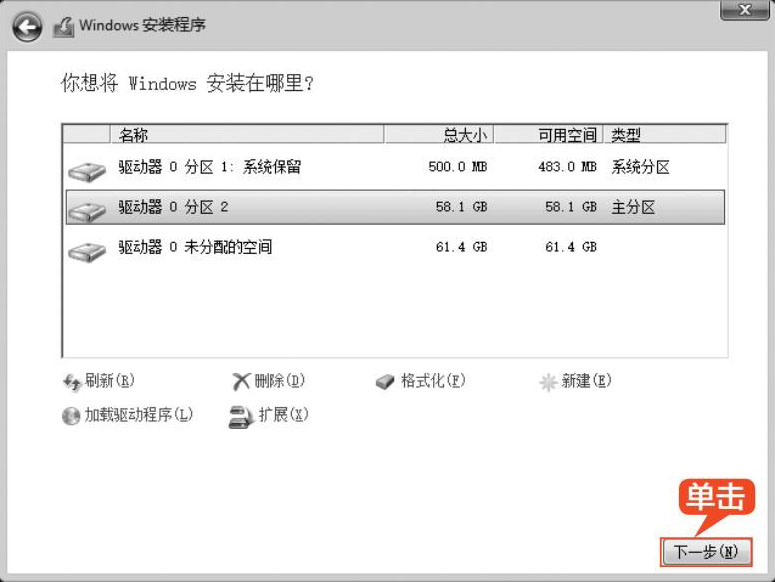Viewport: 775px width, 582px height.
Task: Click the 扩展 drive arrow icon
Action: (241, 417)
